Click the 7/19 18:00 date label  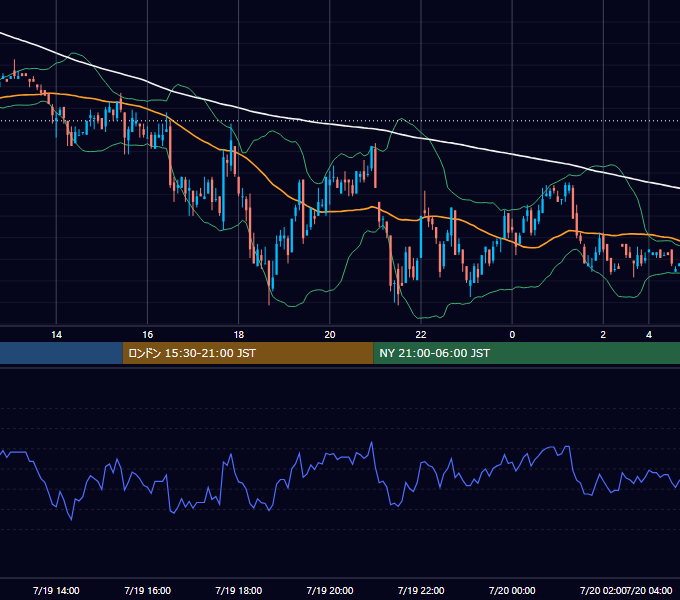point(239,590)
